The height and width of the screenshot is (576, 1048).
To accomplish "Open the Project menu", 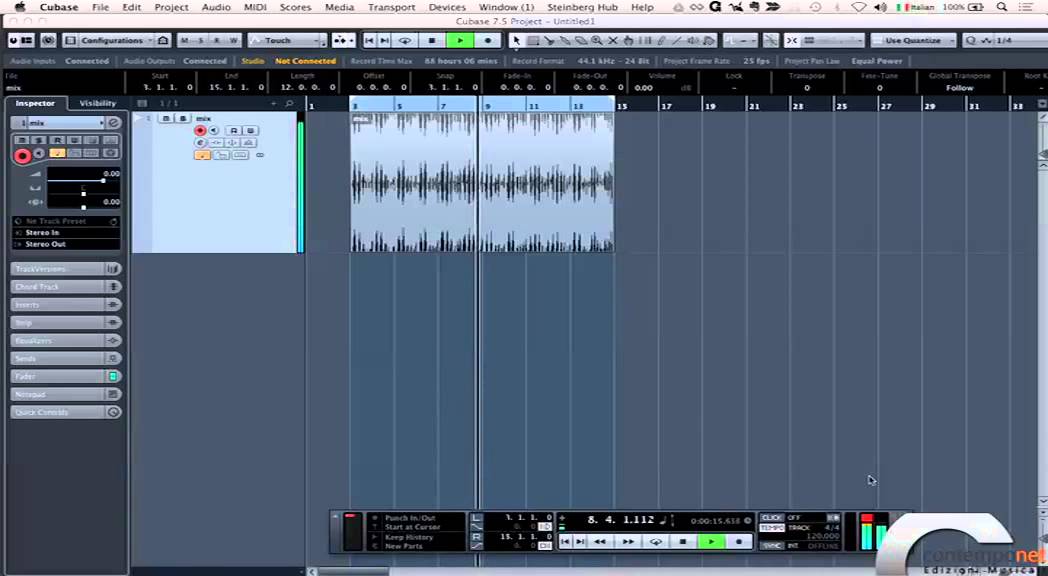I will 171,7.
